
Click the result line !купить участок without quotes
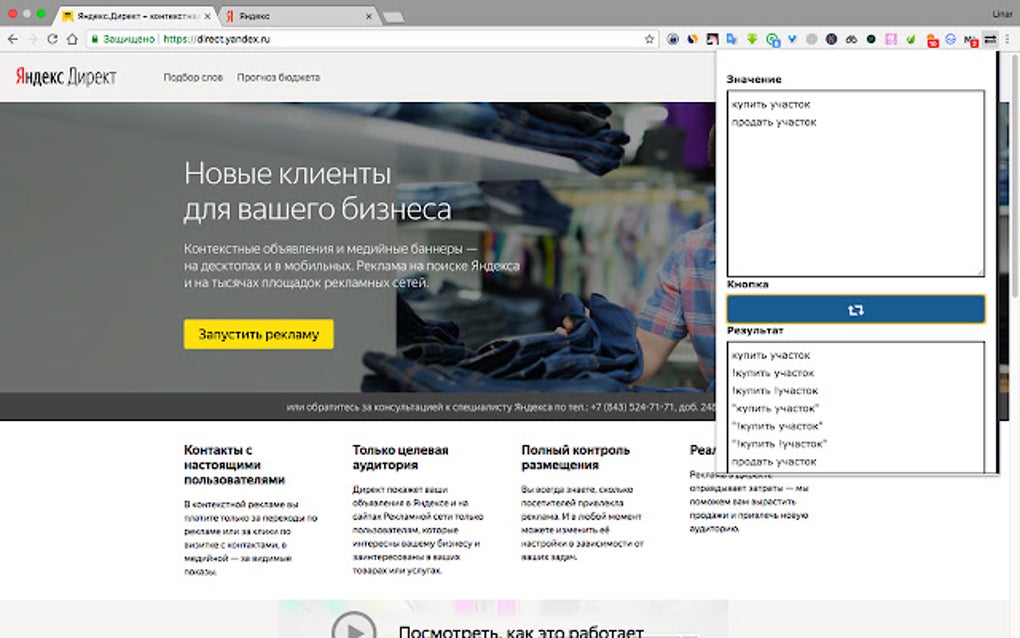pyautogui.click(x=773, y=373)
